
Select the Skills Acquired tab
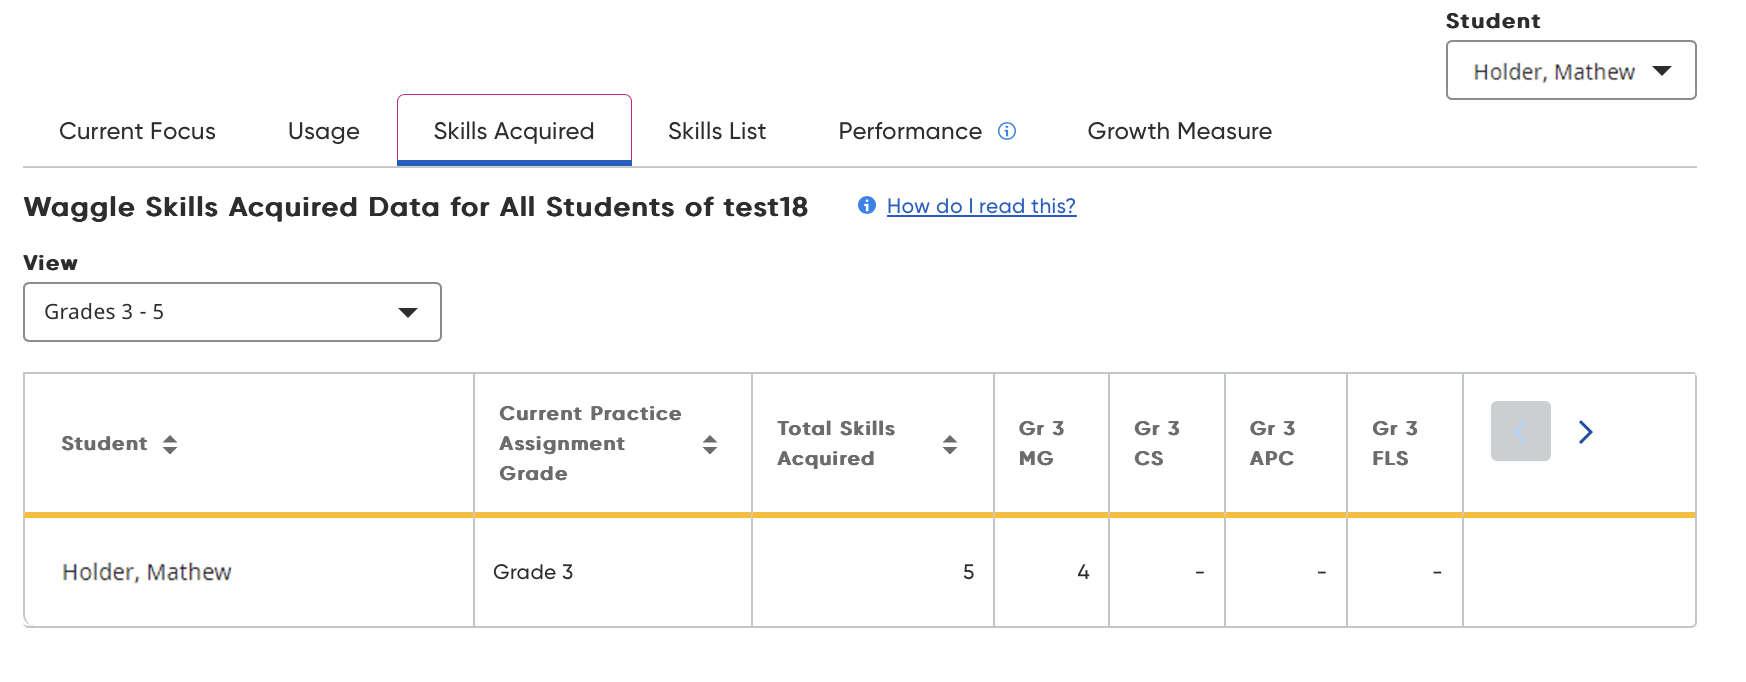[x=514, y=131]
